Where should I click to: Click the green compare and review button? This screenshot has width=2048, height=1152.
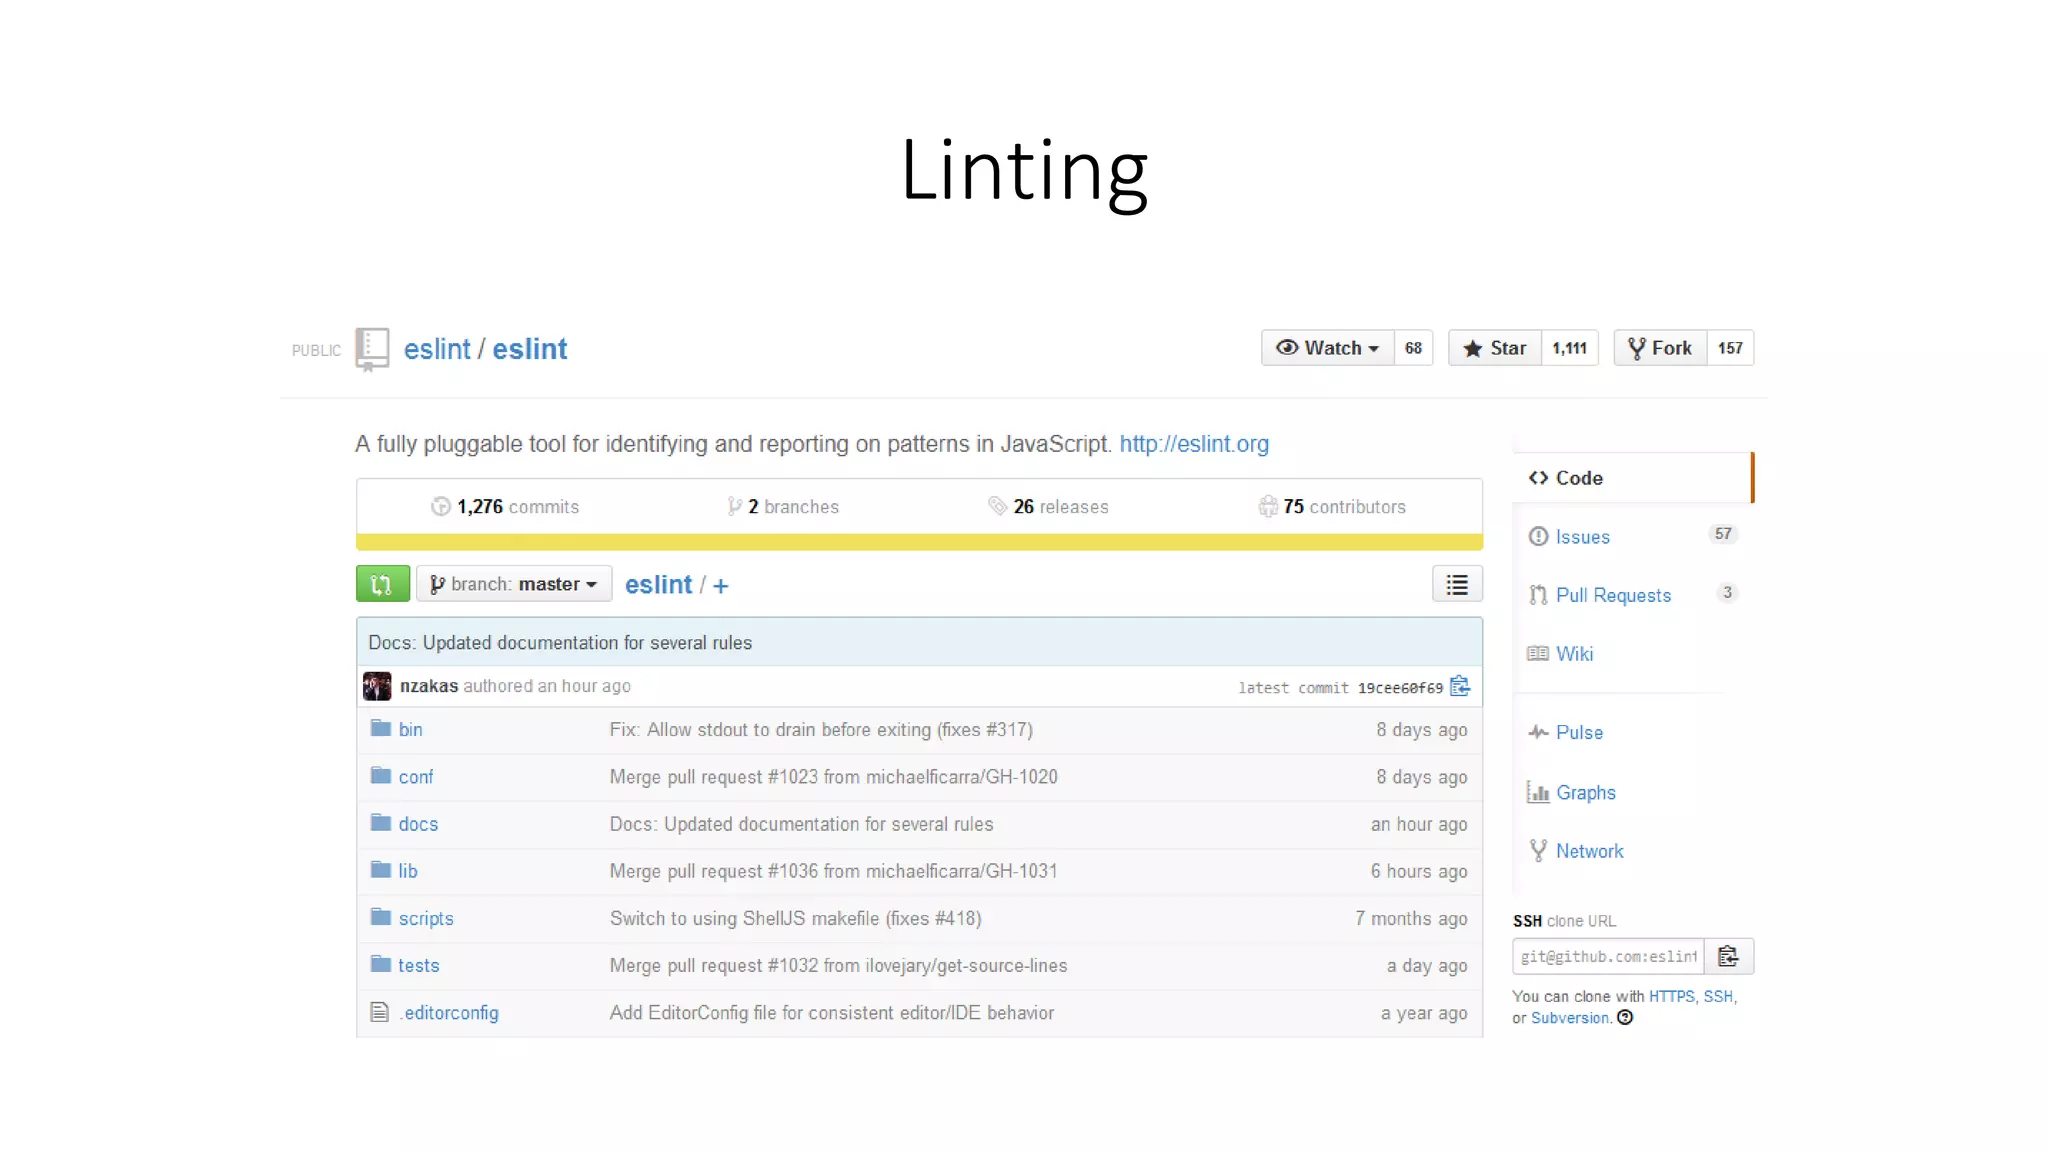(382, 584)
